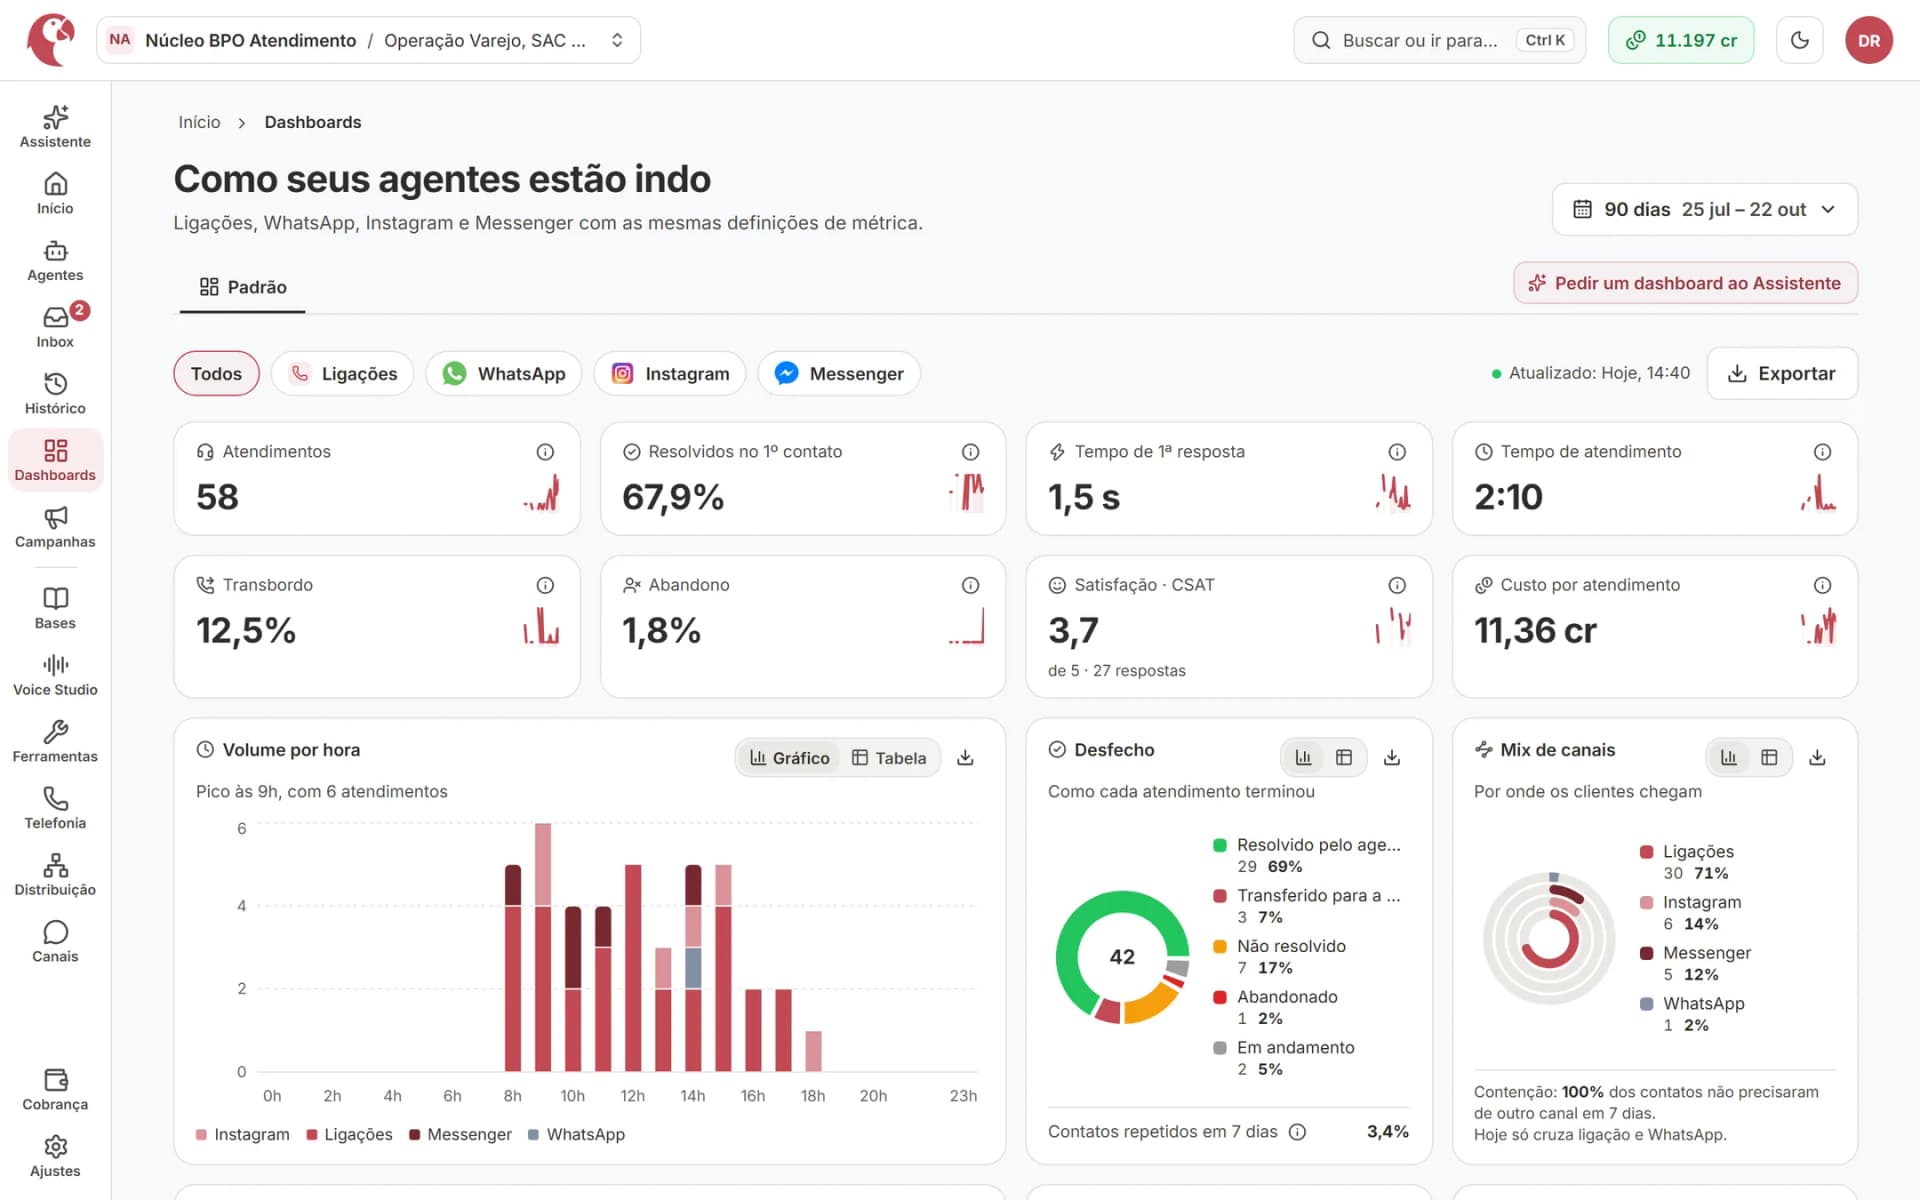1920x1200 pixels.
Task: Switch Mix de canais to table view
Action: [1769, 758]
